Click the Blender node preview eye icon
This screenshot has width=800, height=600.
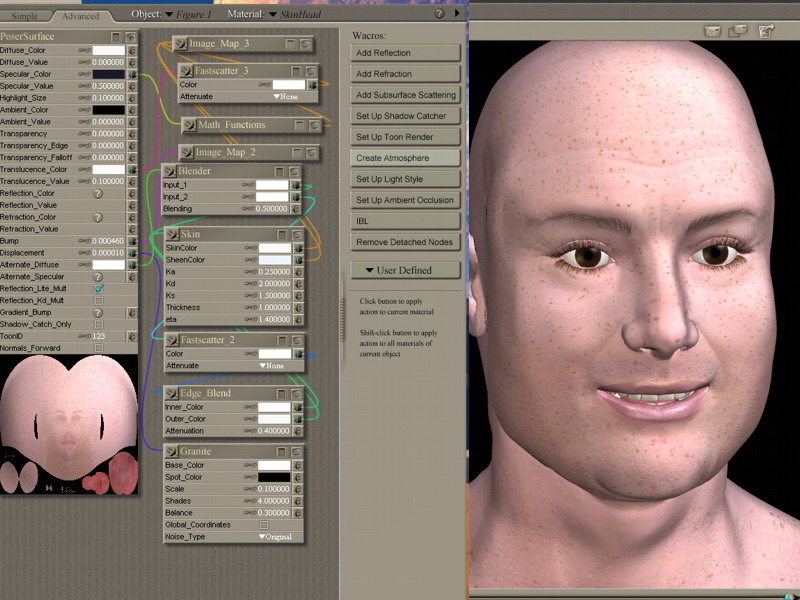click(x=295, y=171)
